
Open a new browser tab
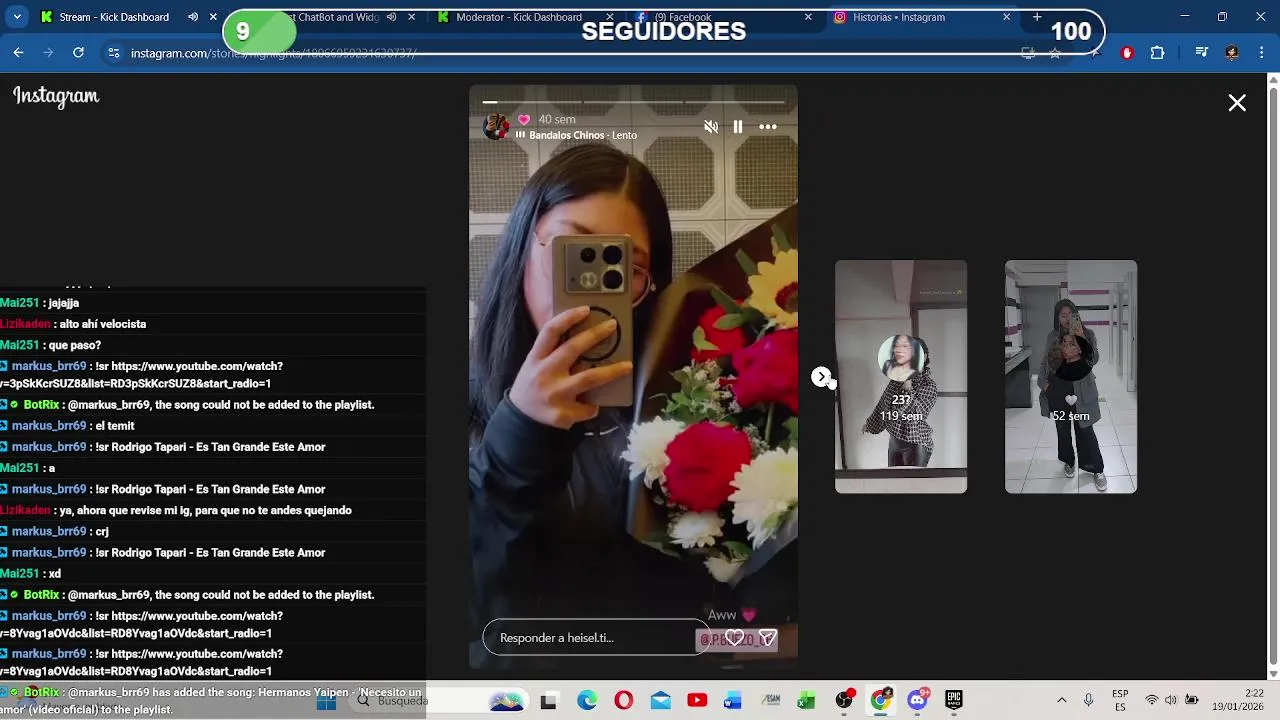coord(1037,17)
